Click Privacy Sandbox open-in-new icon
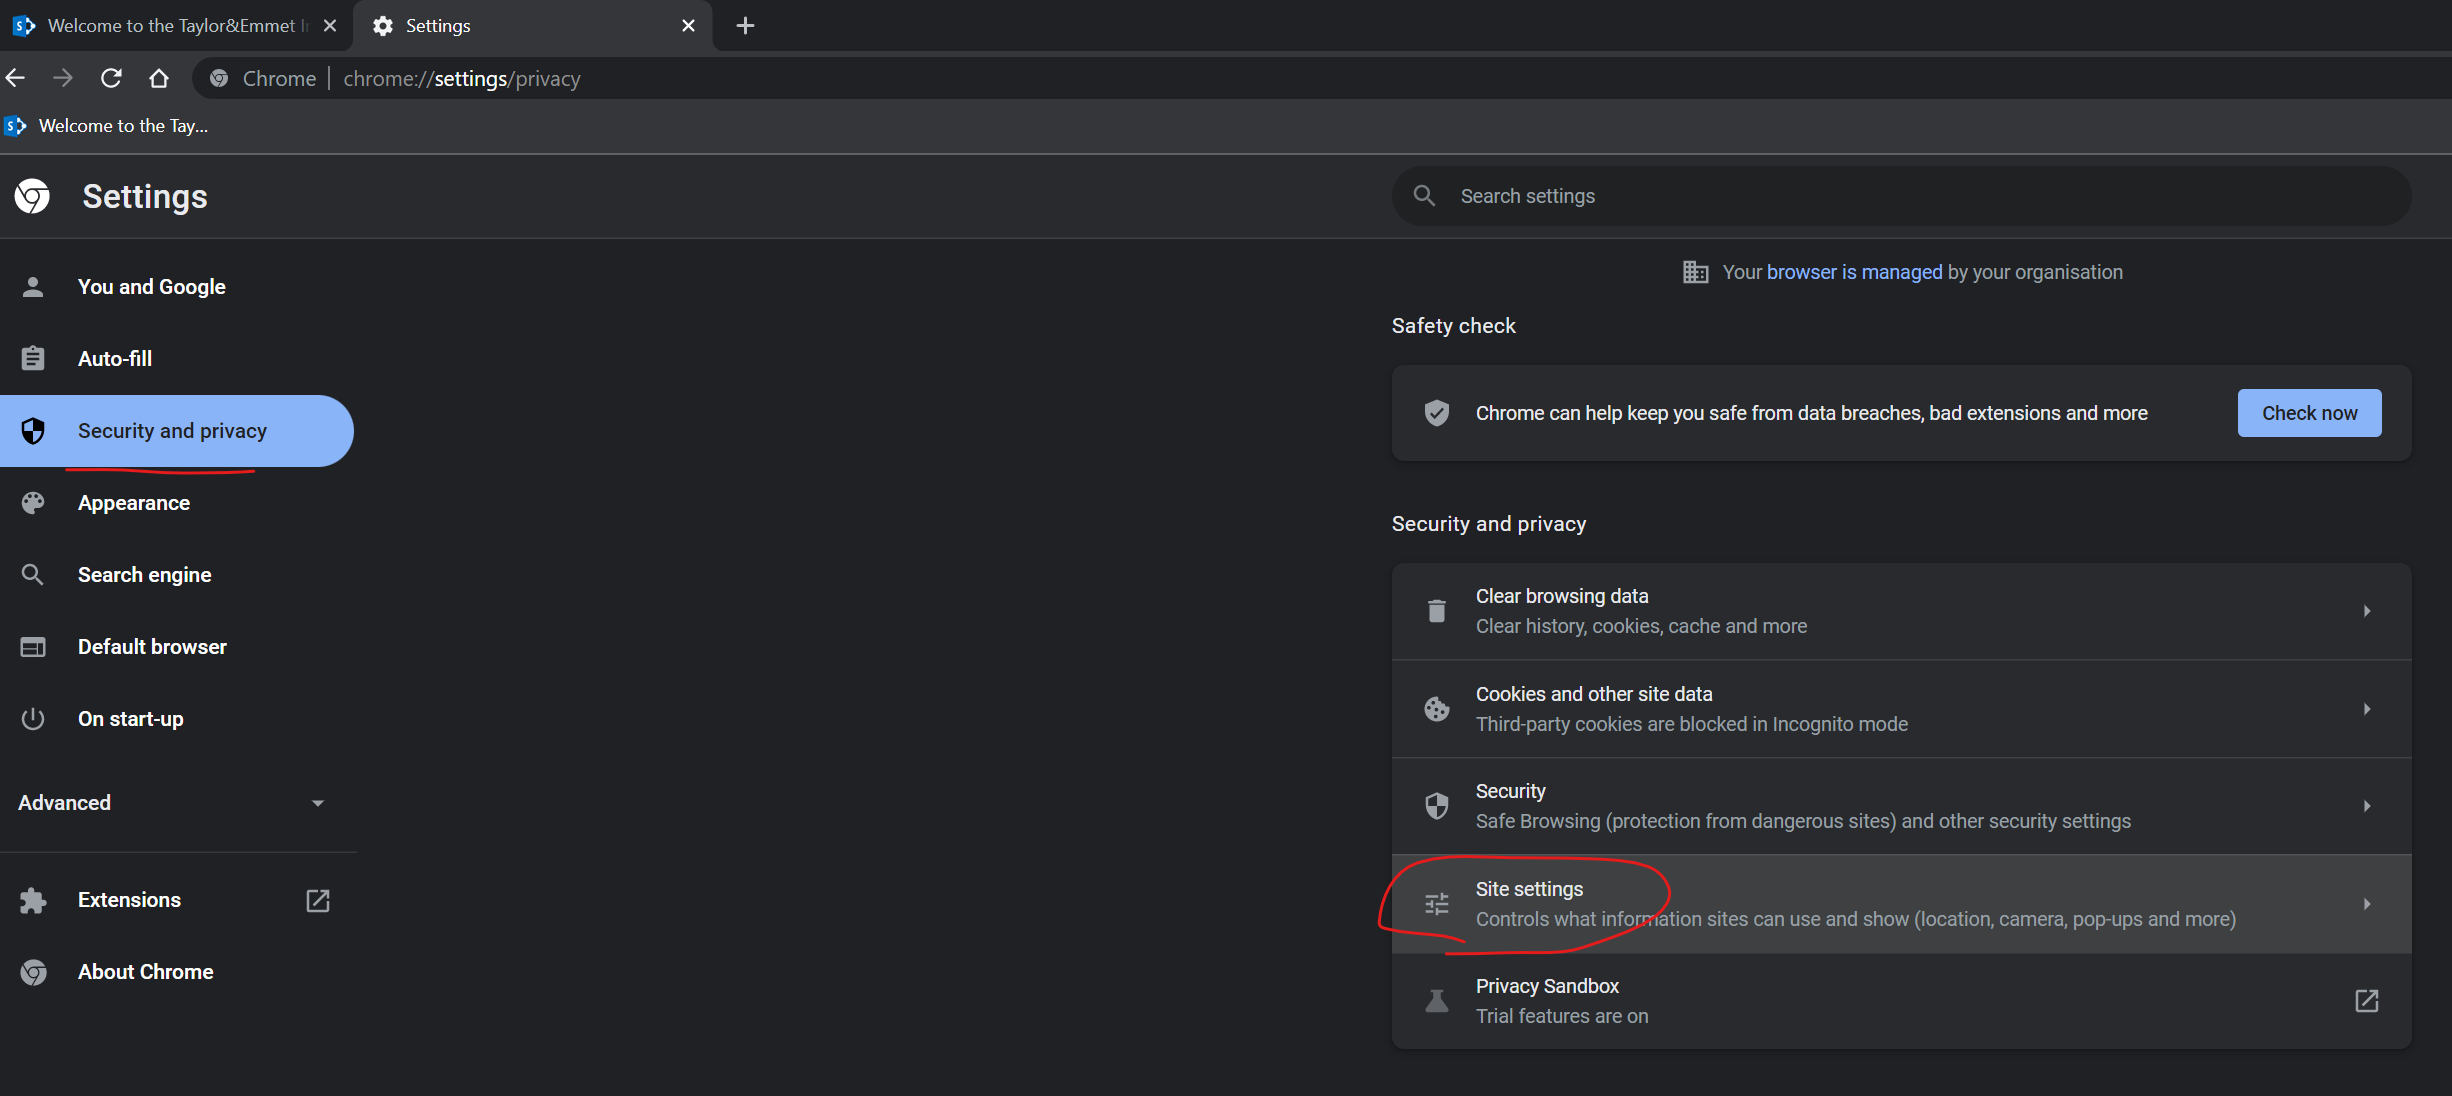Screen dimensions: 2452x1096 coord(2366,1001)
